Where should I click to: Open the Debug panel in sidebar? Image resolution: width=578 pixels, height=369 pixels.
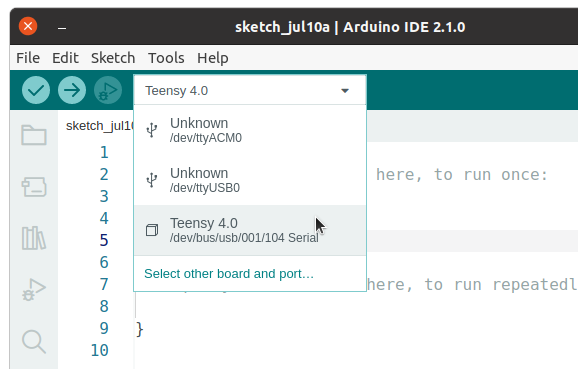(x=34, y=289)
